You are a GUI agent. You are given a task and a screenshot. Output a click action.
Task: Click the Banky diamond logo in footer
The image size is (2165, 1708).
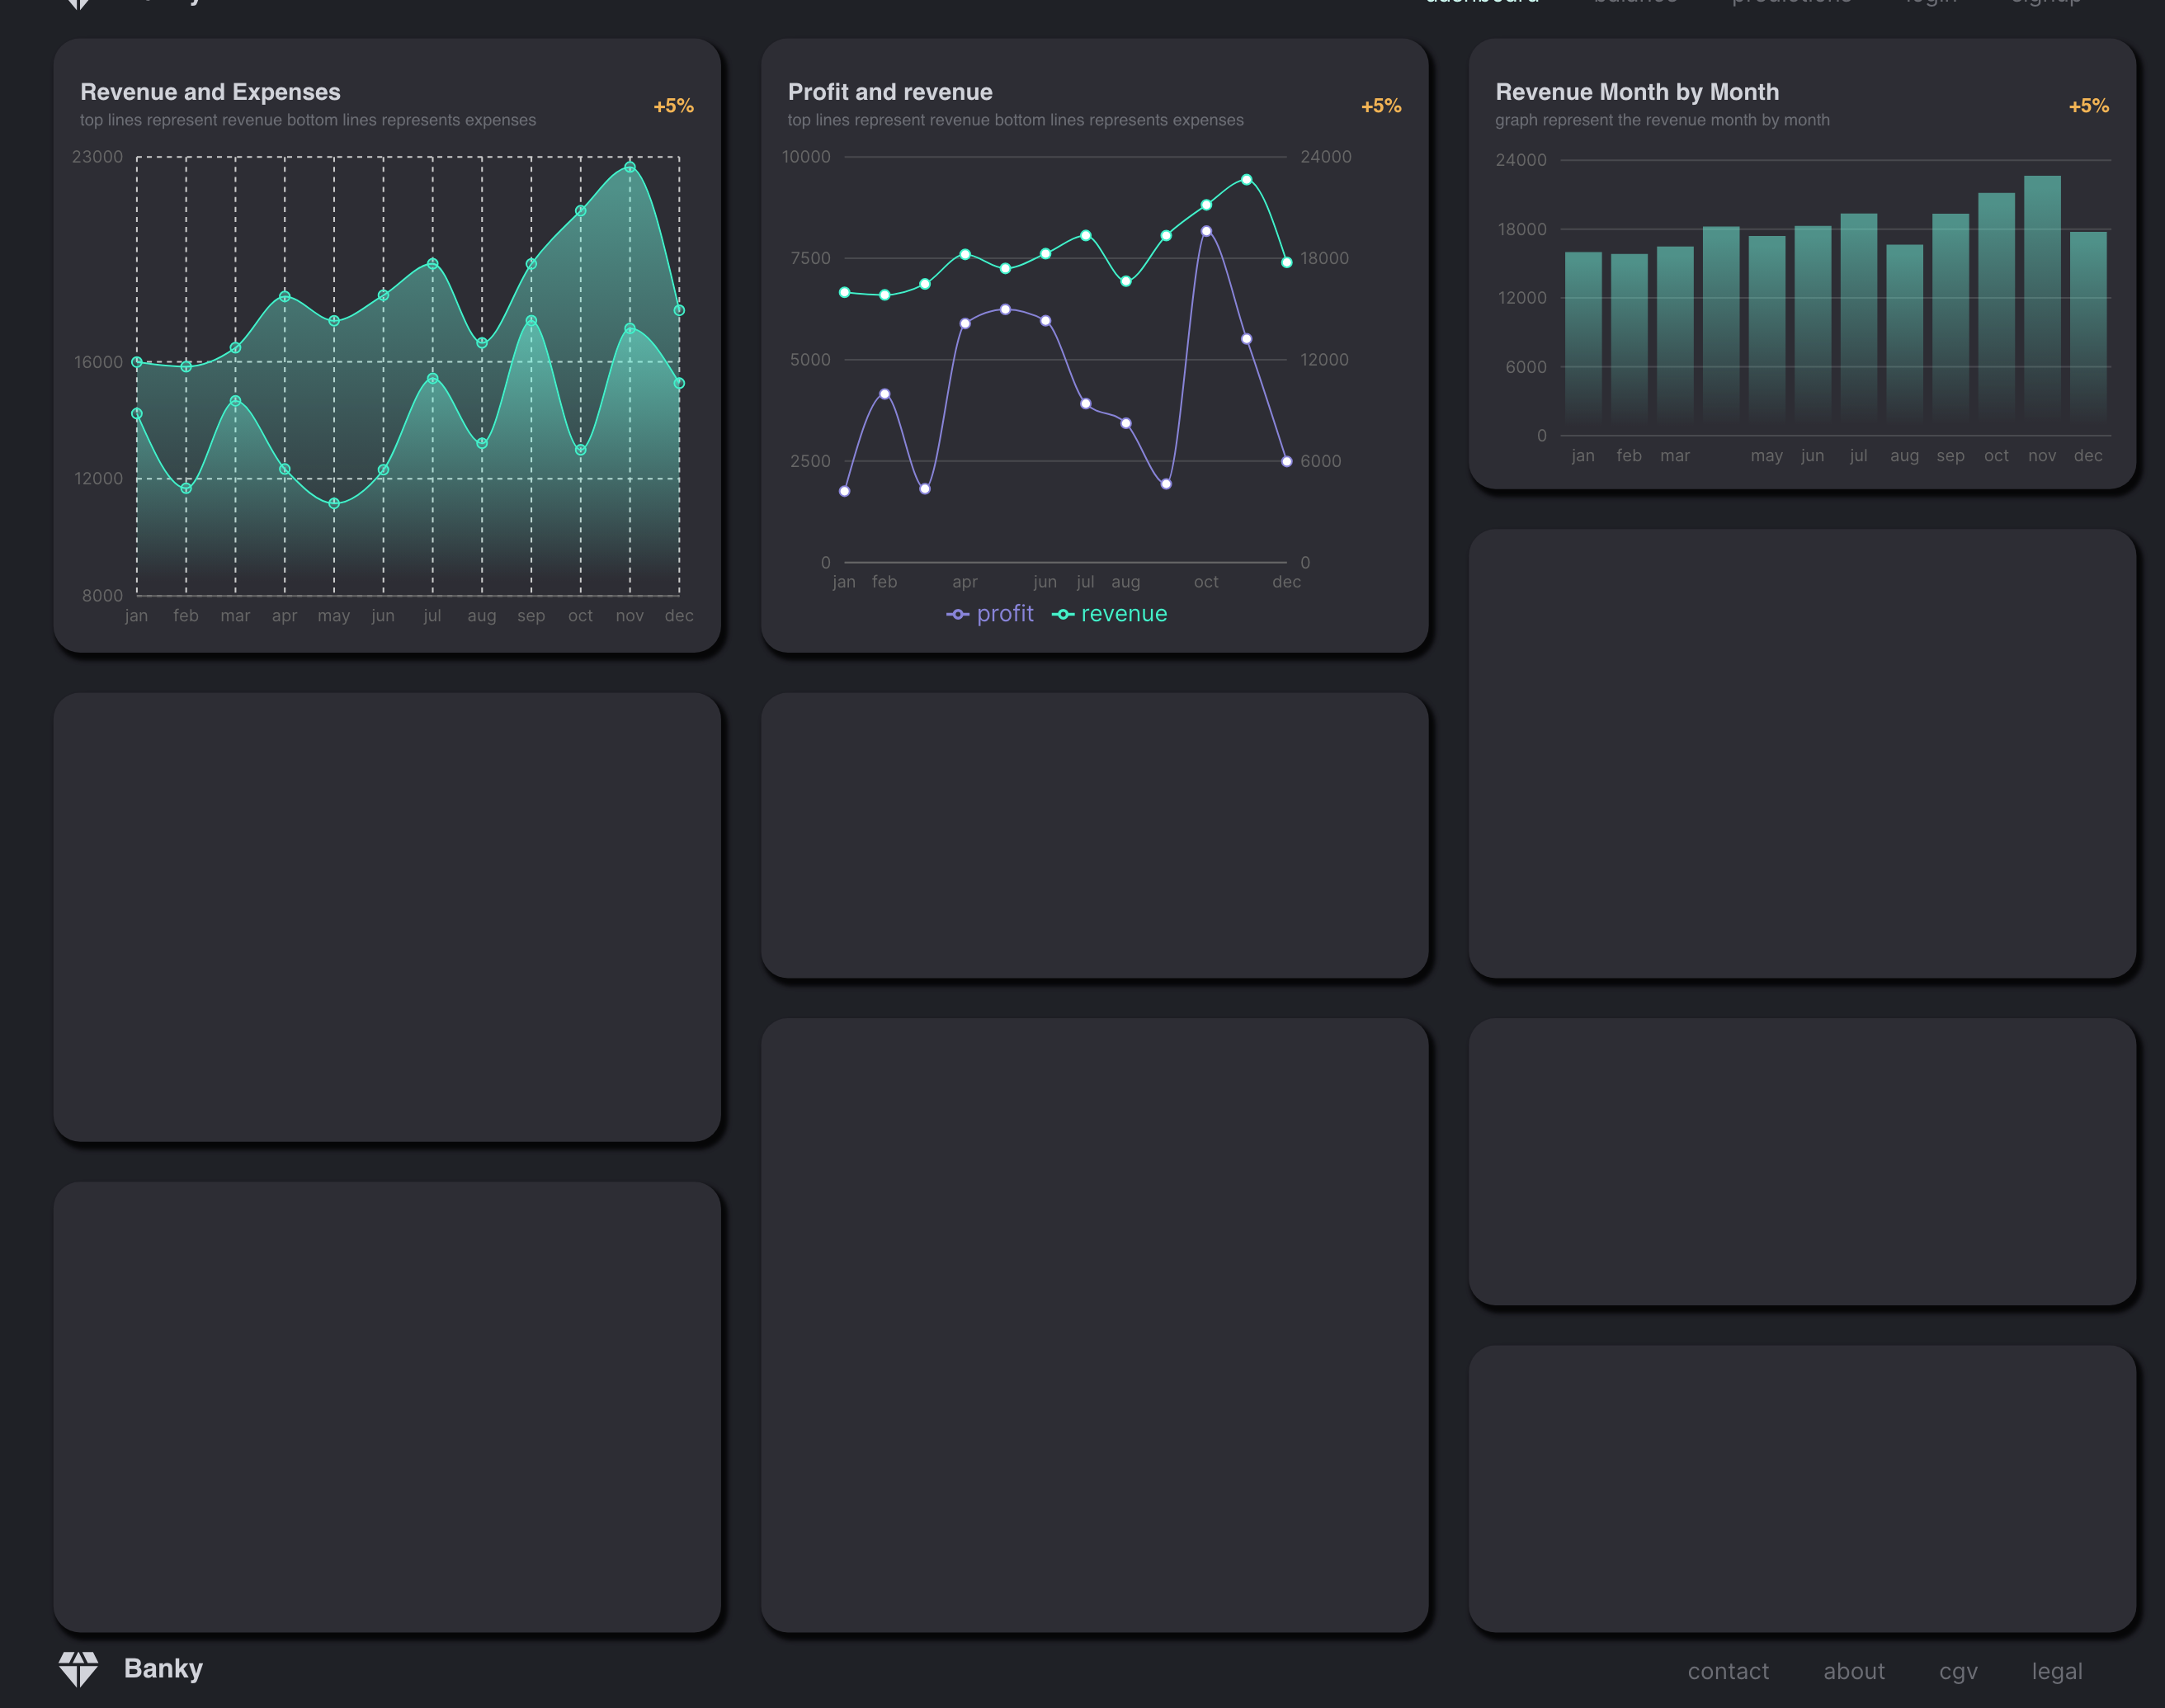(78, 1668)
